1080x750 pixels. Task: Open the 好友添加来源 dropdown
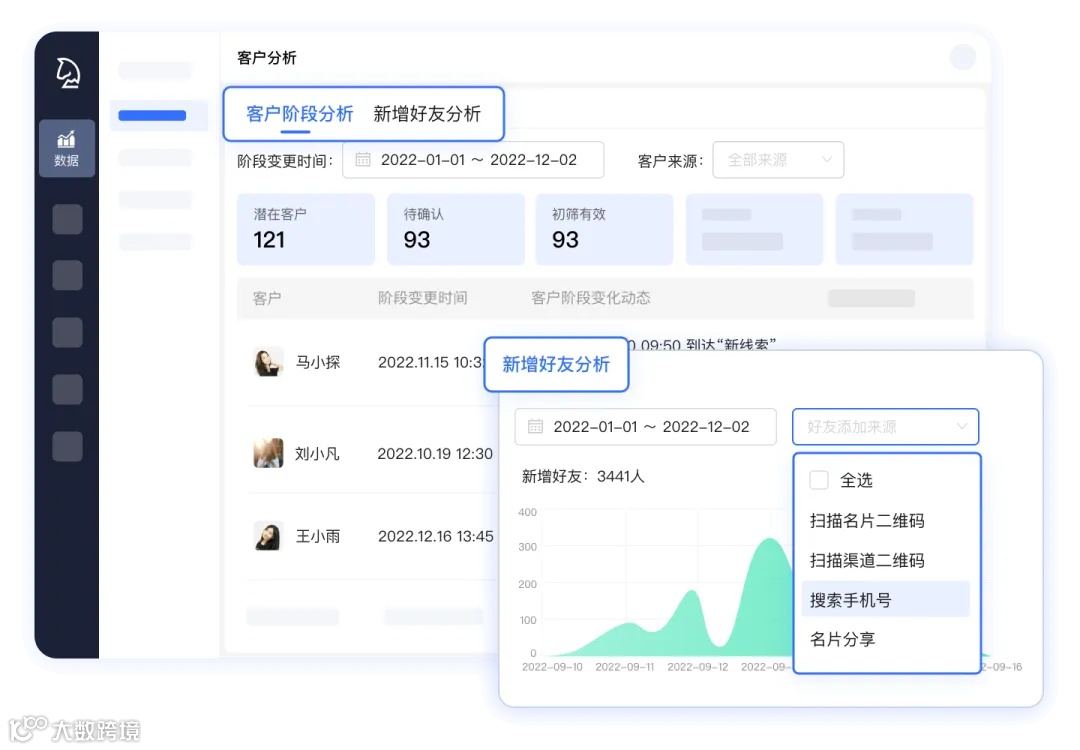885,426
